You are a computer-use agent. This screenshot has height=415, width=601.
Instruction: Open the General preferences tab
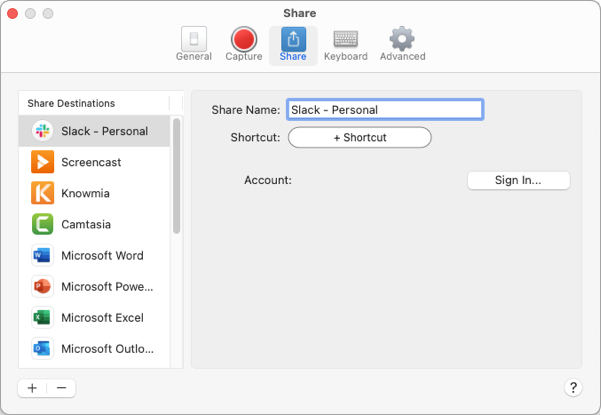coord(194,44)
